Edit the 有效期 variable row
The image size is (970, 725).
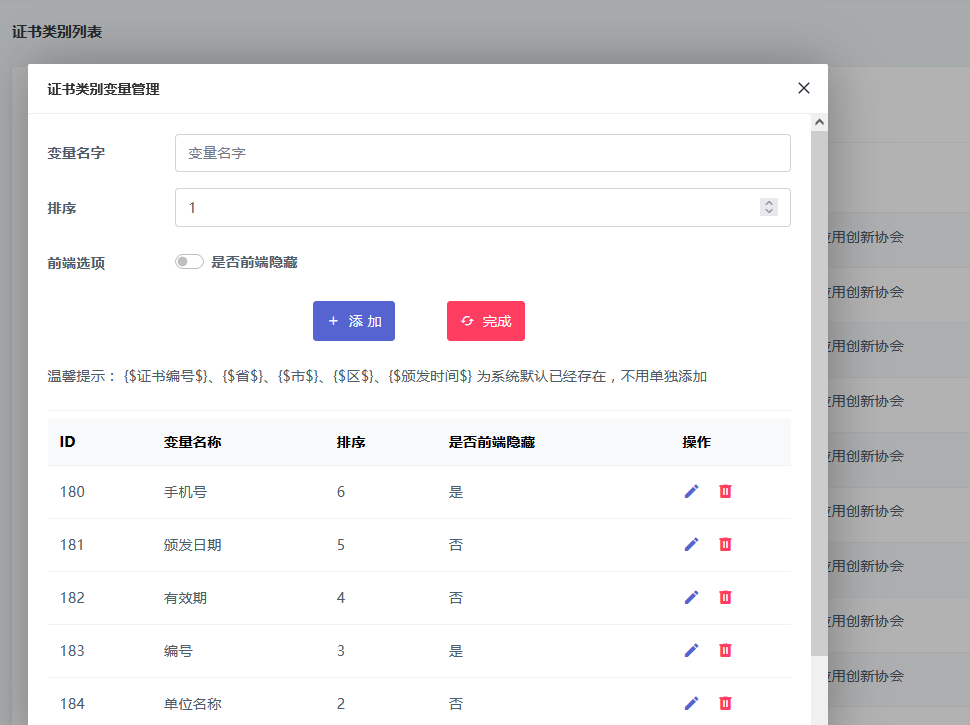pos(692,598)
